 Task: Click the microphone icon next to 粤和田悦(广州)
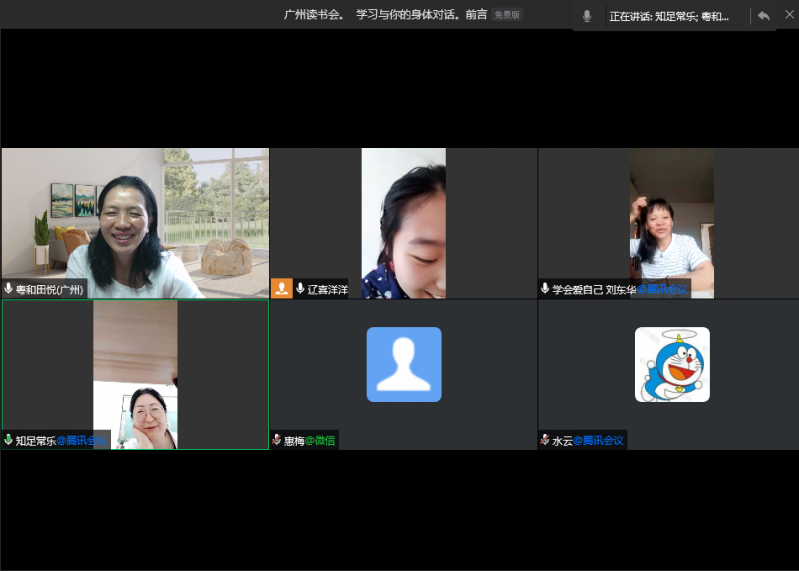(x=9, y=289)
